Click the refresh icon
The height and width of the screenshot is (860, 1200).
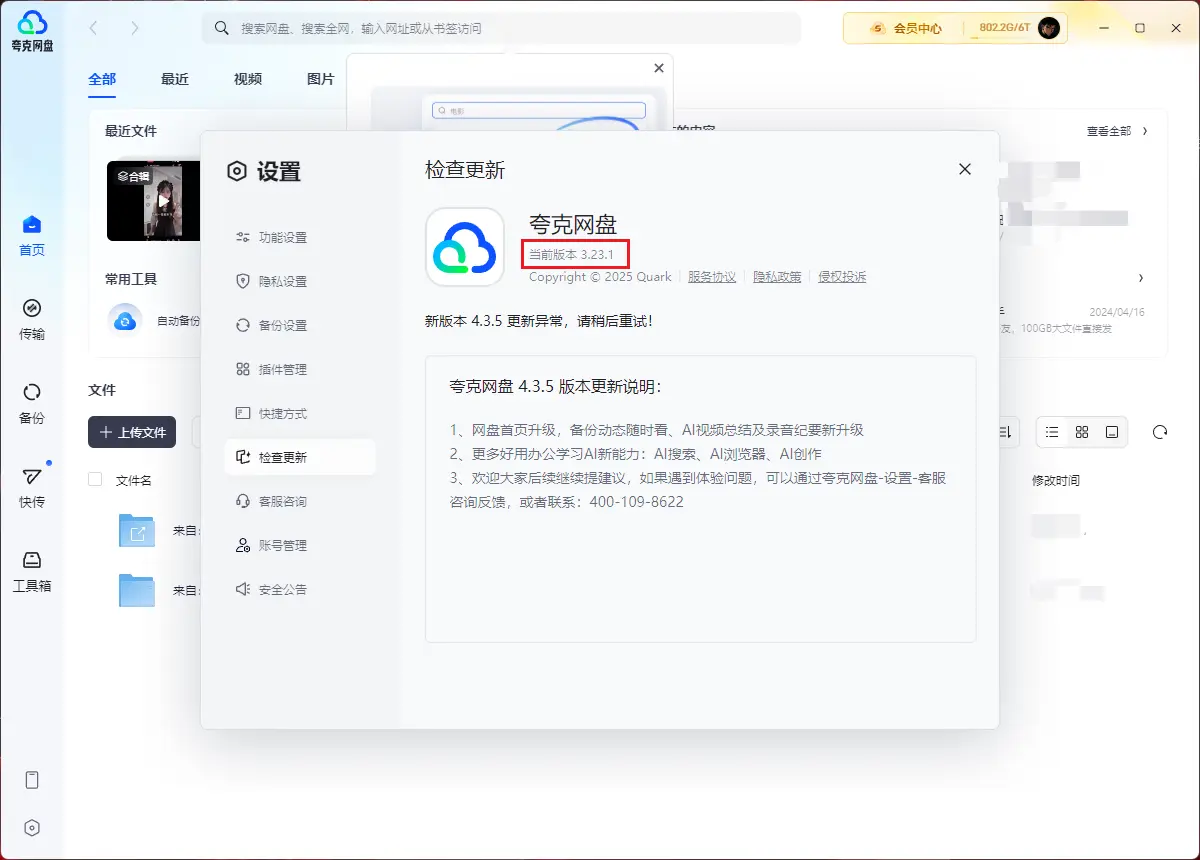[1160, 432]
